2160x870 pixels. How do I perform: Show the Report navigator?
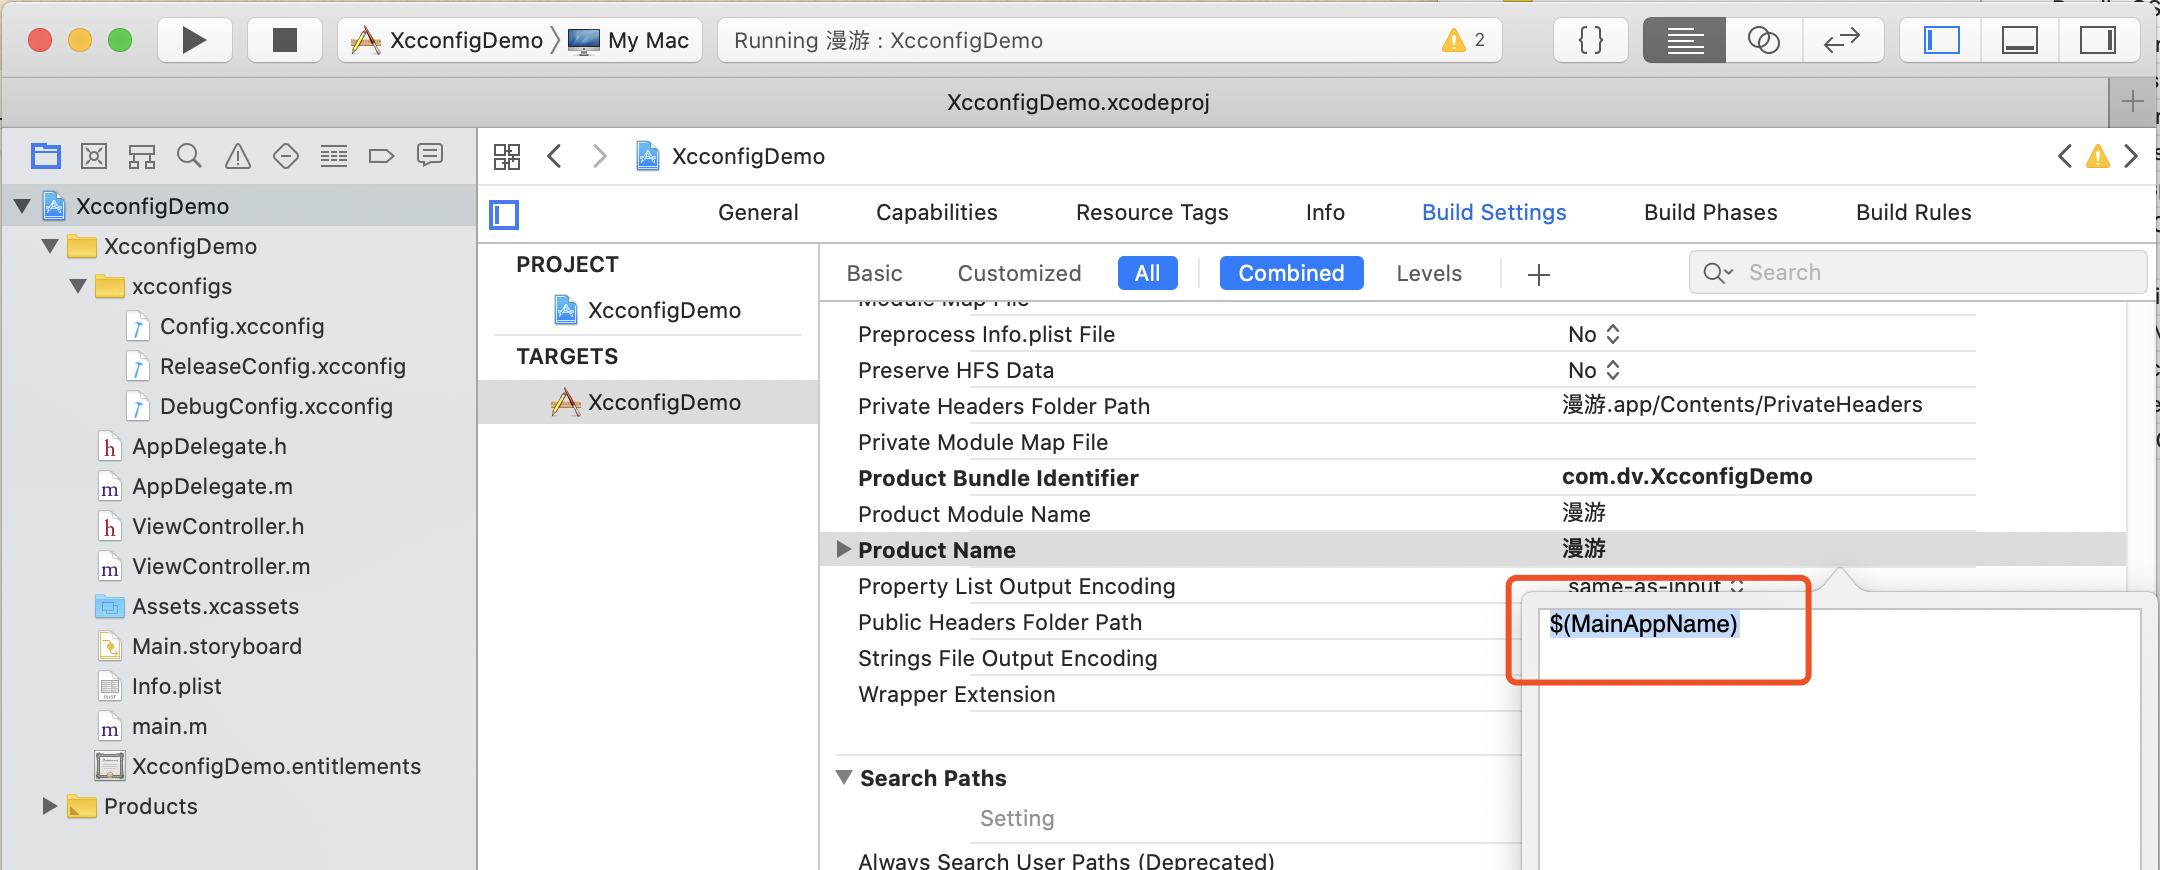coord(430,156)
